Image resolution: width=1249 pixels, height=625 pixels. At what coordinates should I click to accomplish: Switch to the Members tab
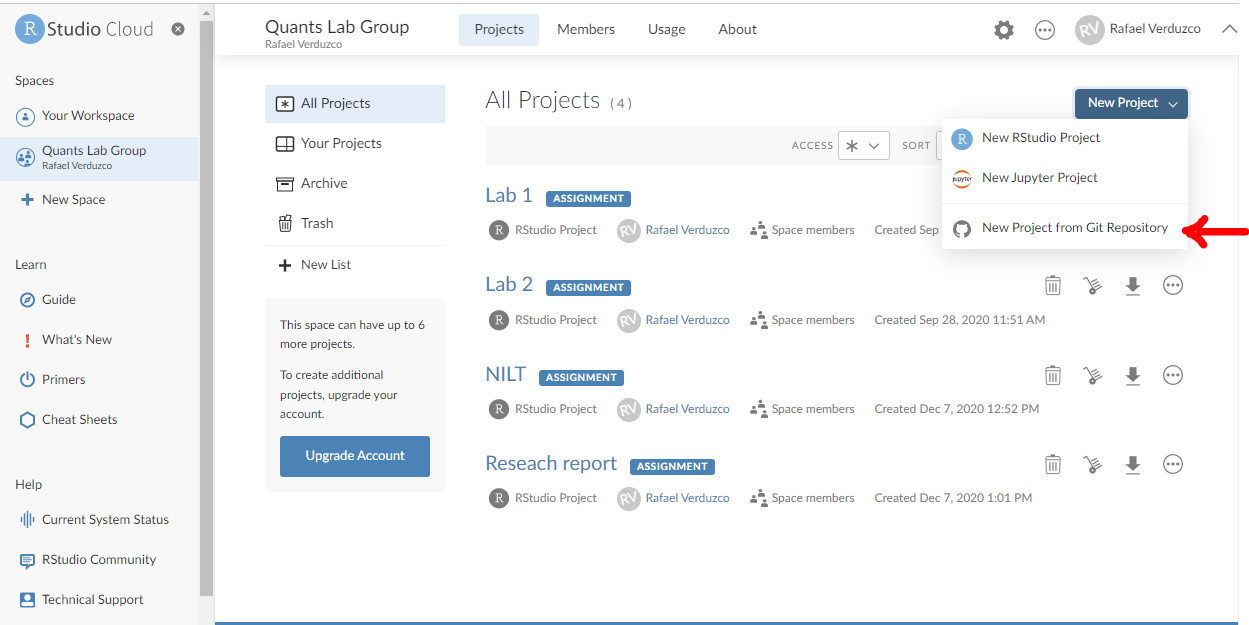[x=585, y=29]
